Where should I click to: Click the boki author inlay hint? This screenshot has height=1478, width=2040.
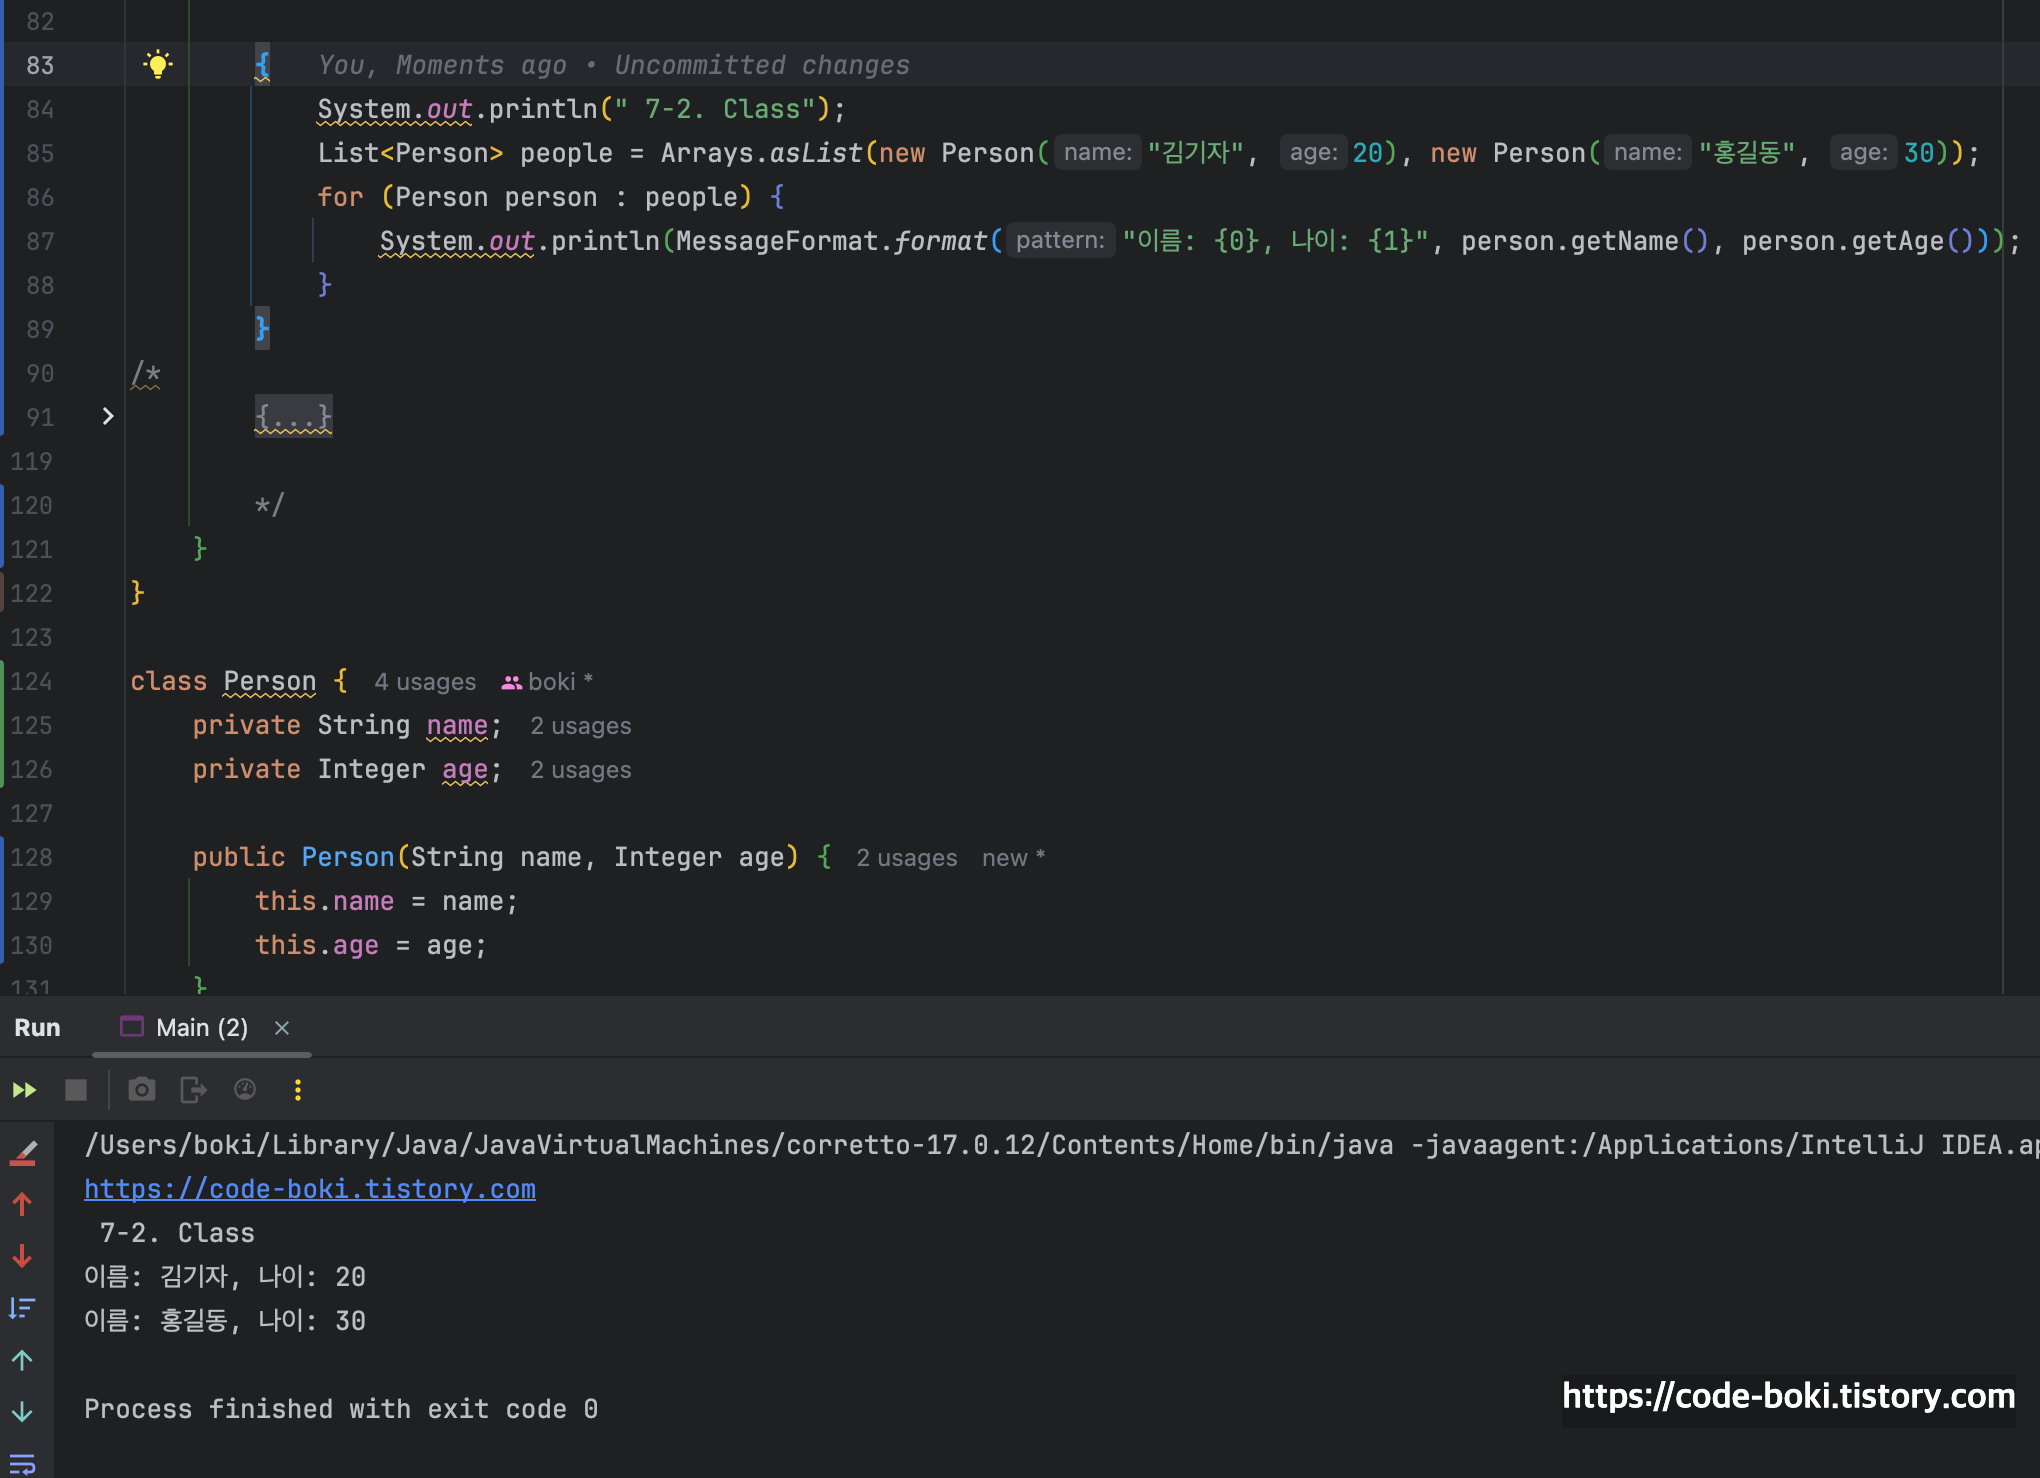tap(548, 682)
